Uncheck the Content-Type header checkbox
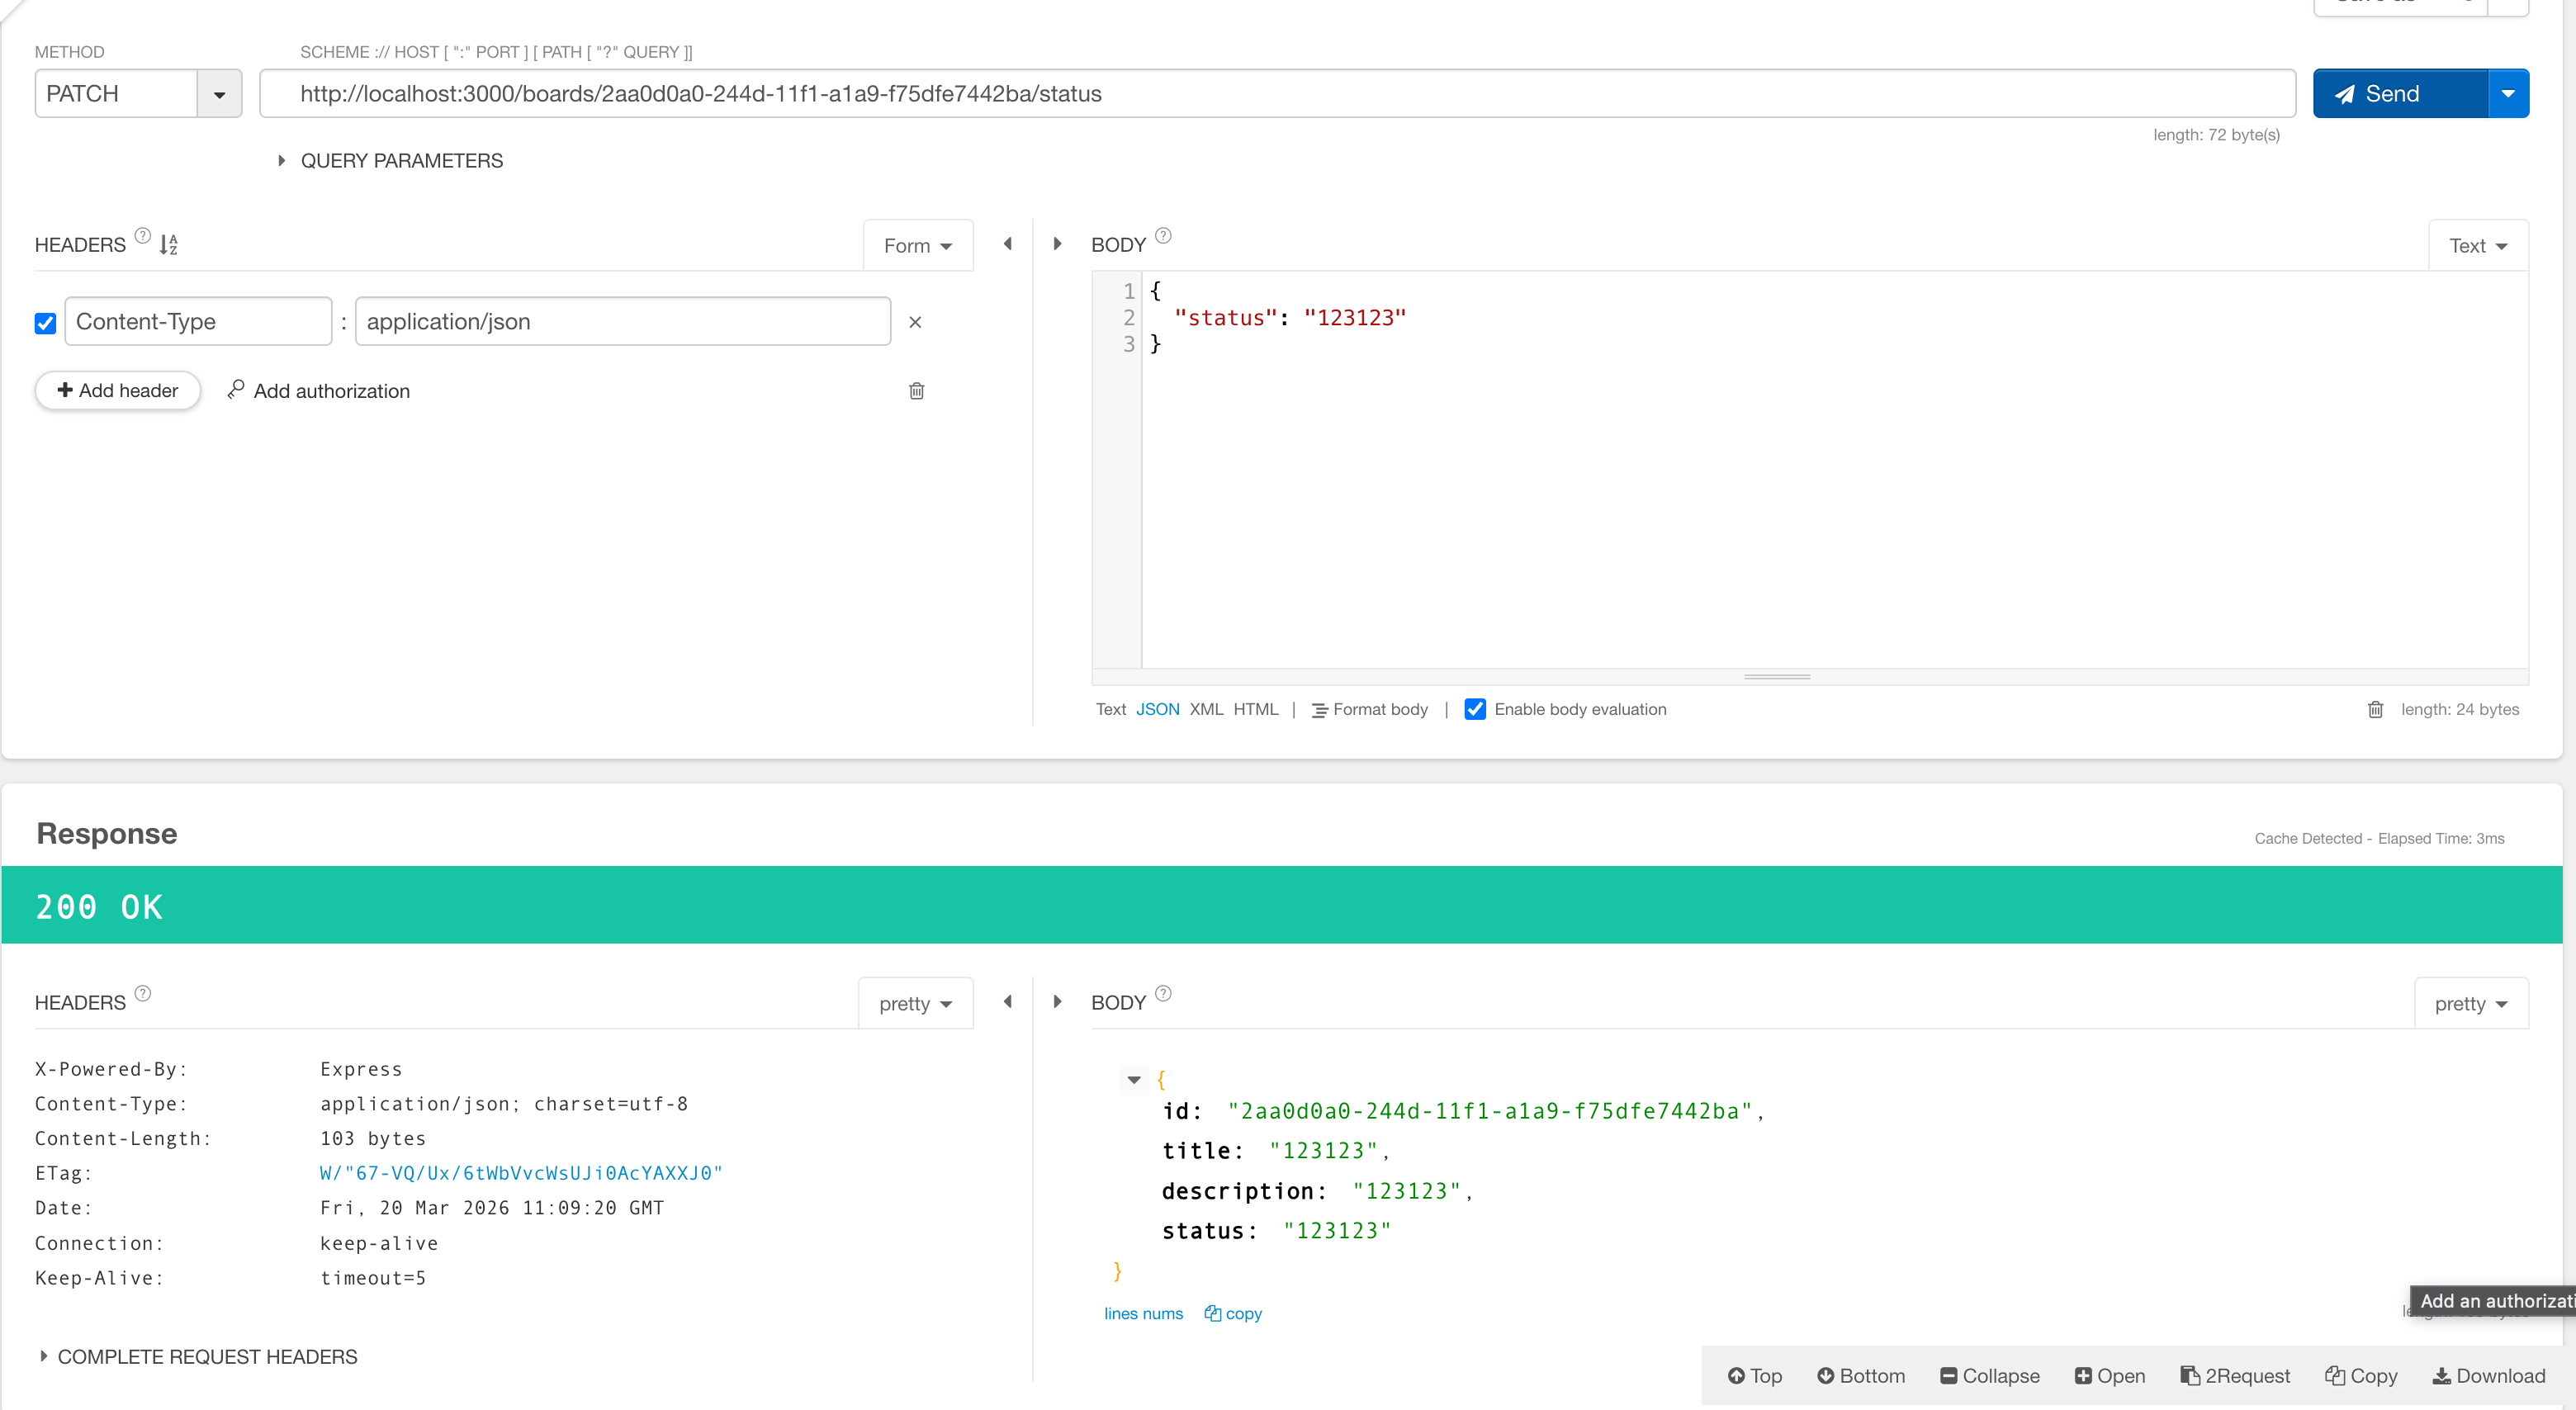2576x1410 pixels. pos(45,322)
